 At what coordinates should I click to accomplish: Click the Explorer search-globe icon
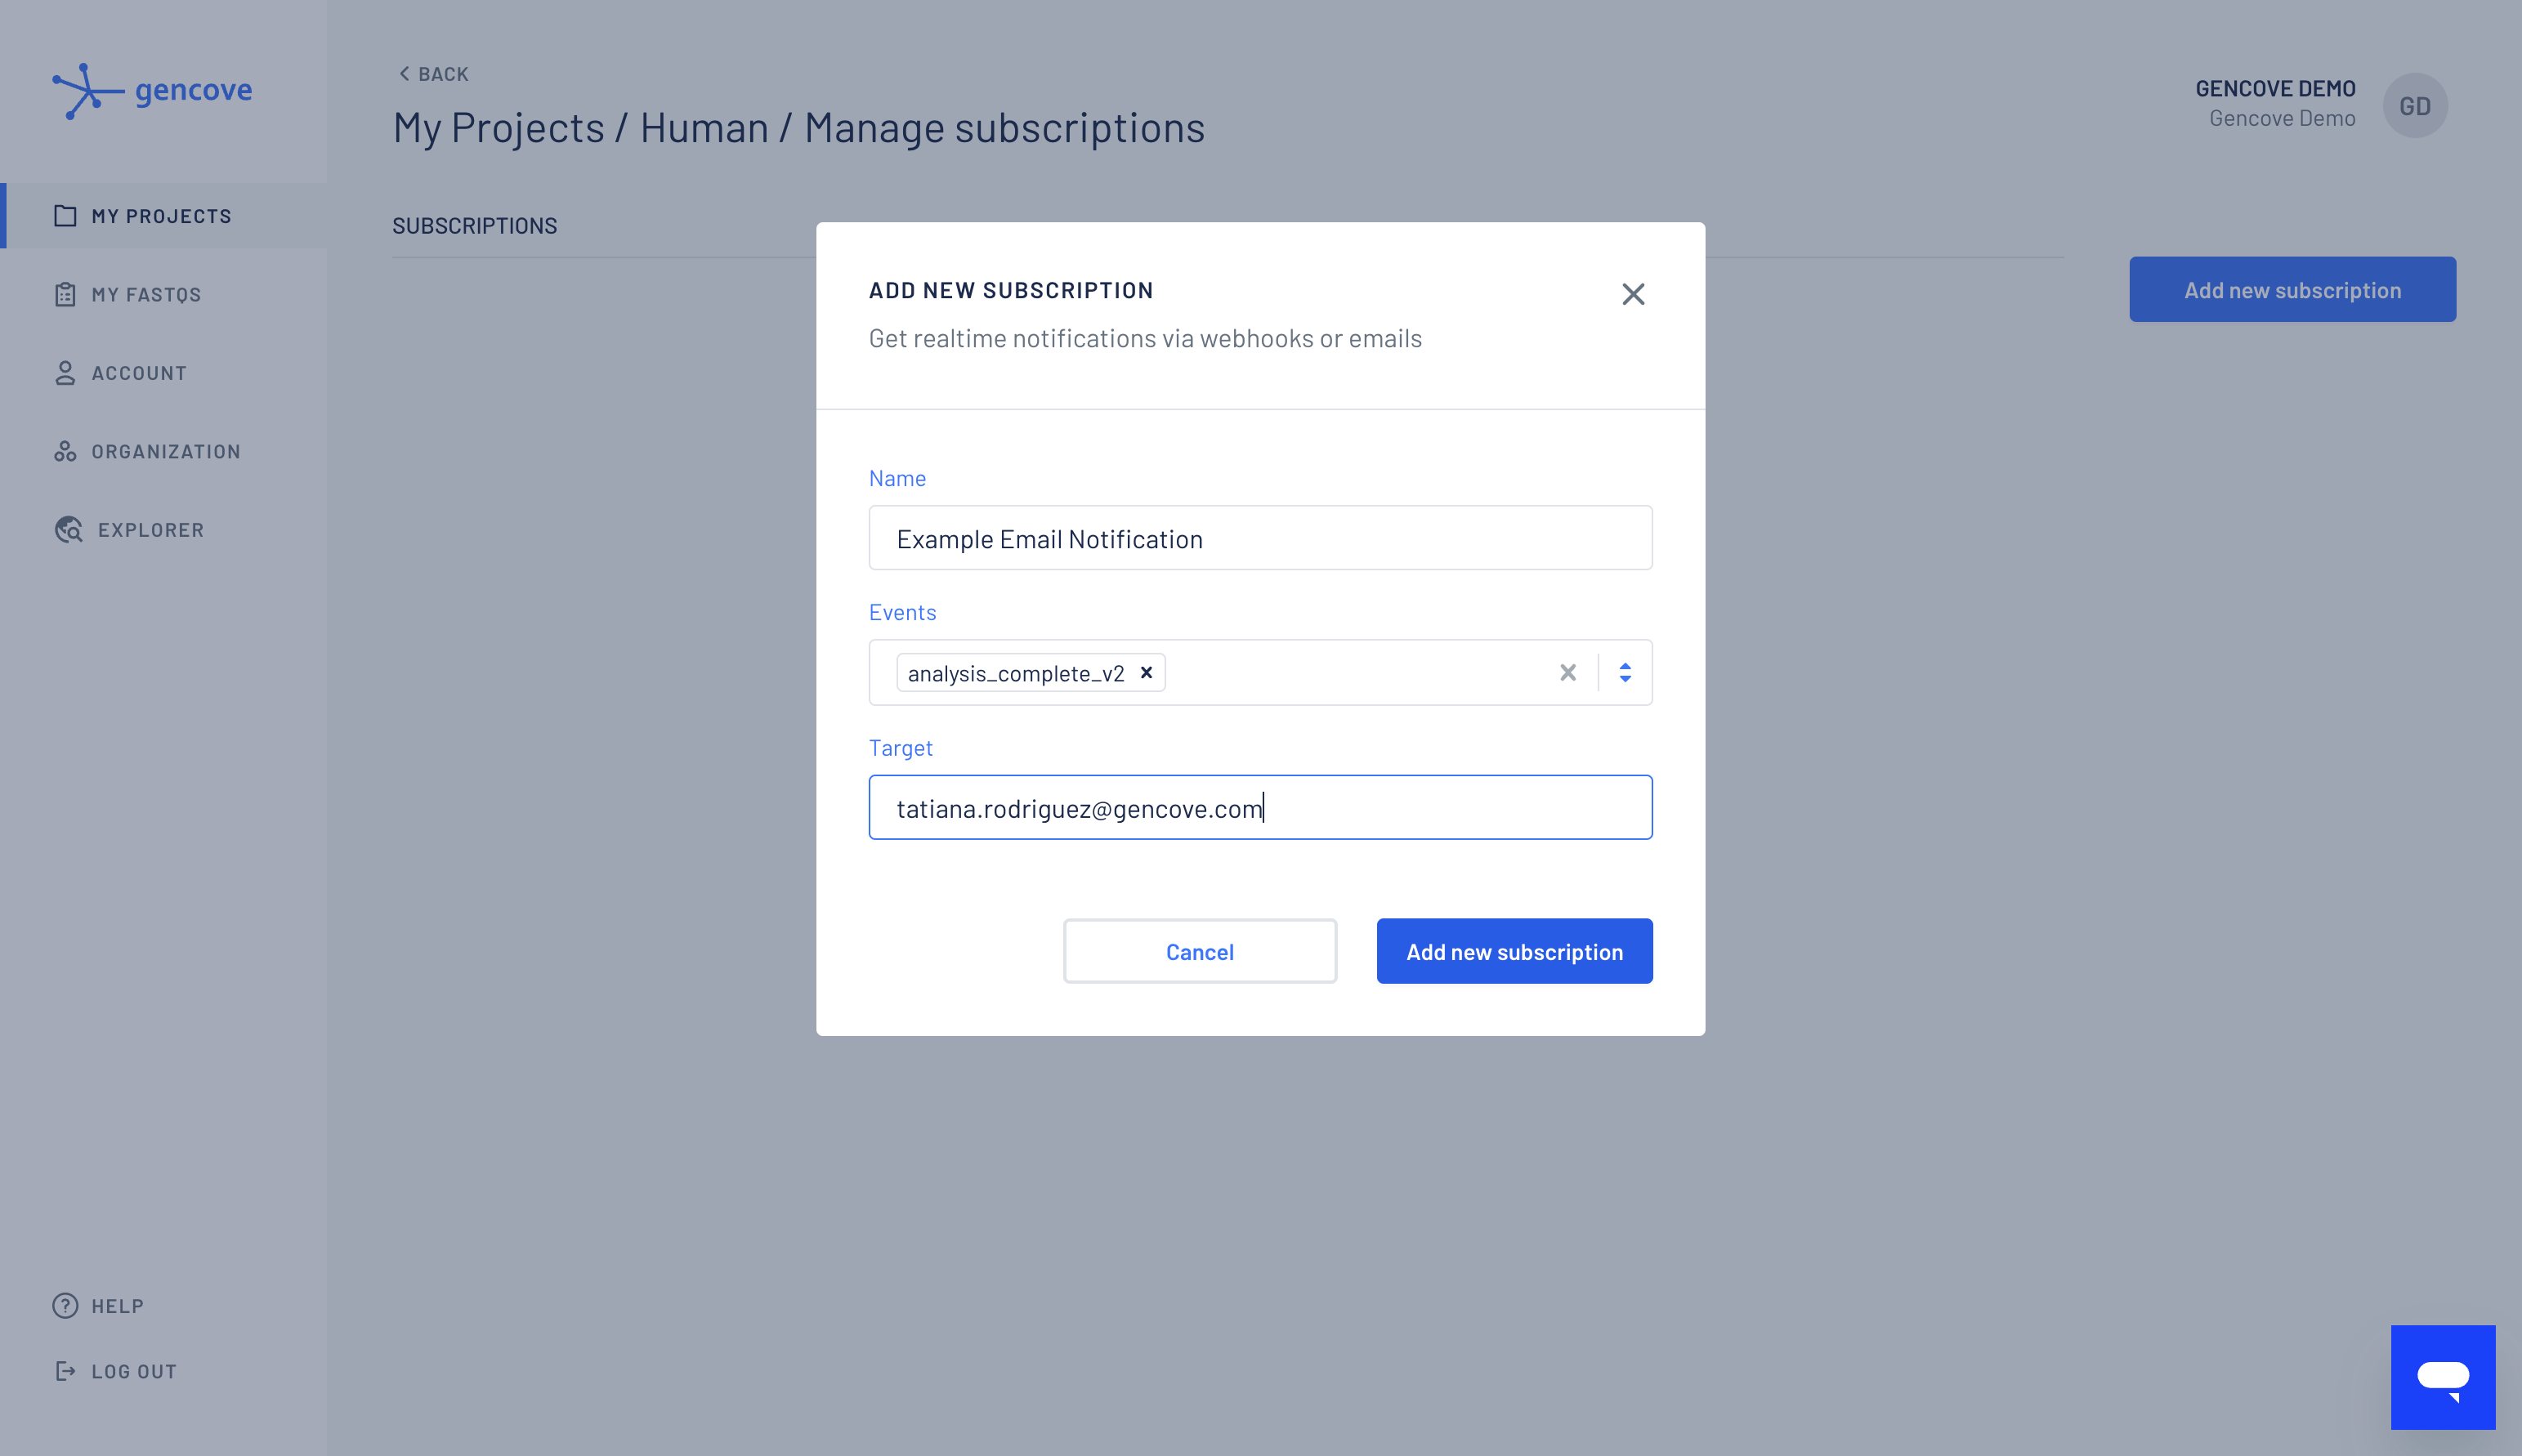[x=68, y=530]
